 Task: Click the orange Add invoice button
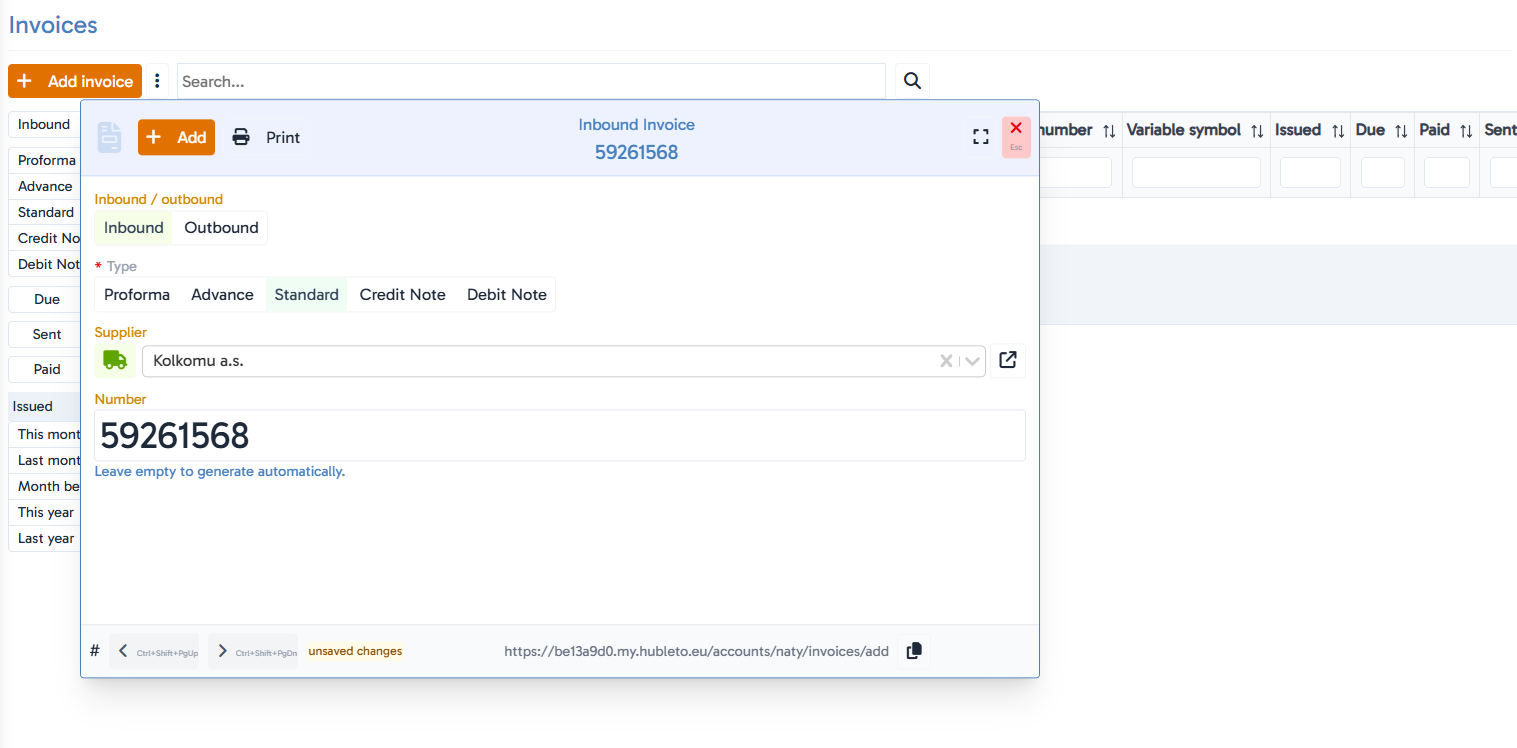click(75, 81)
